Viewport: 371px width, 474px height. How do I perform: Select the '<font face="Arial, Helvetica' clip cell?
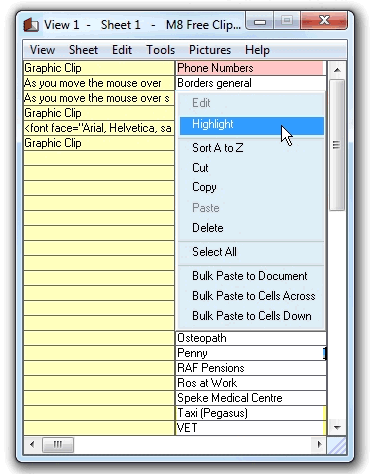click(99, 128)
